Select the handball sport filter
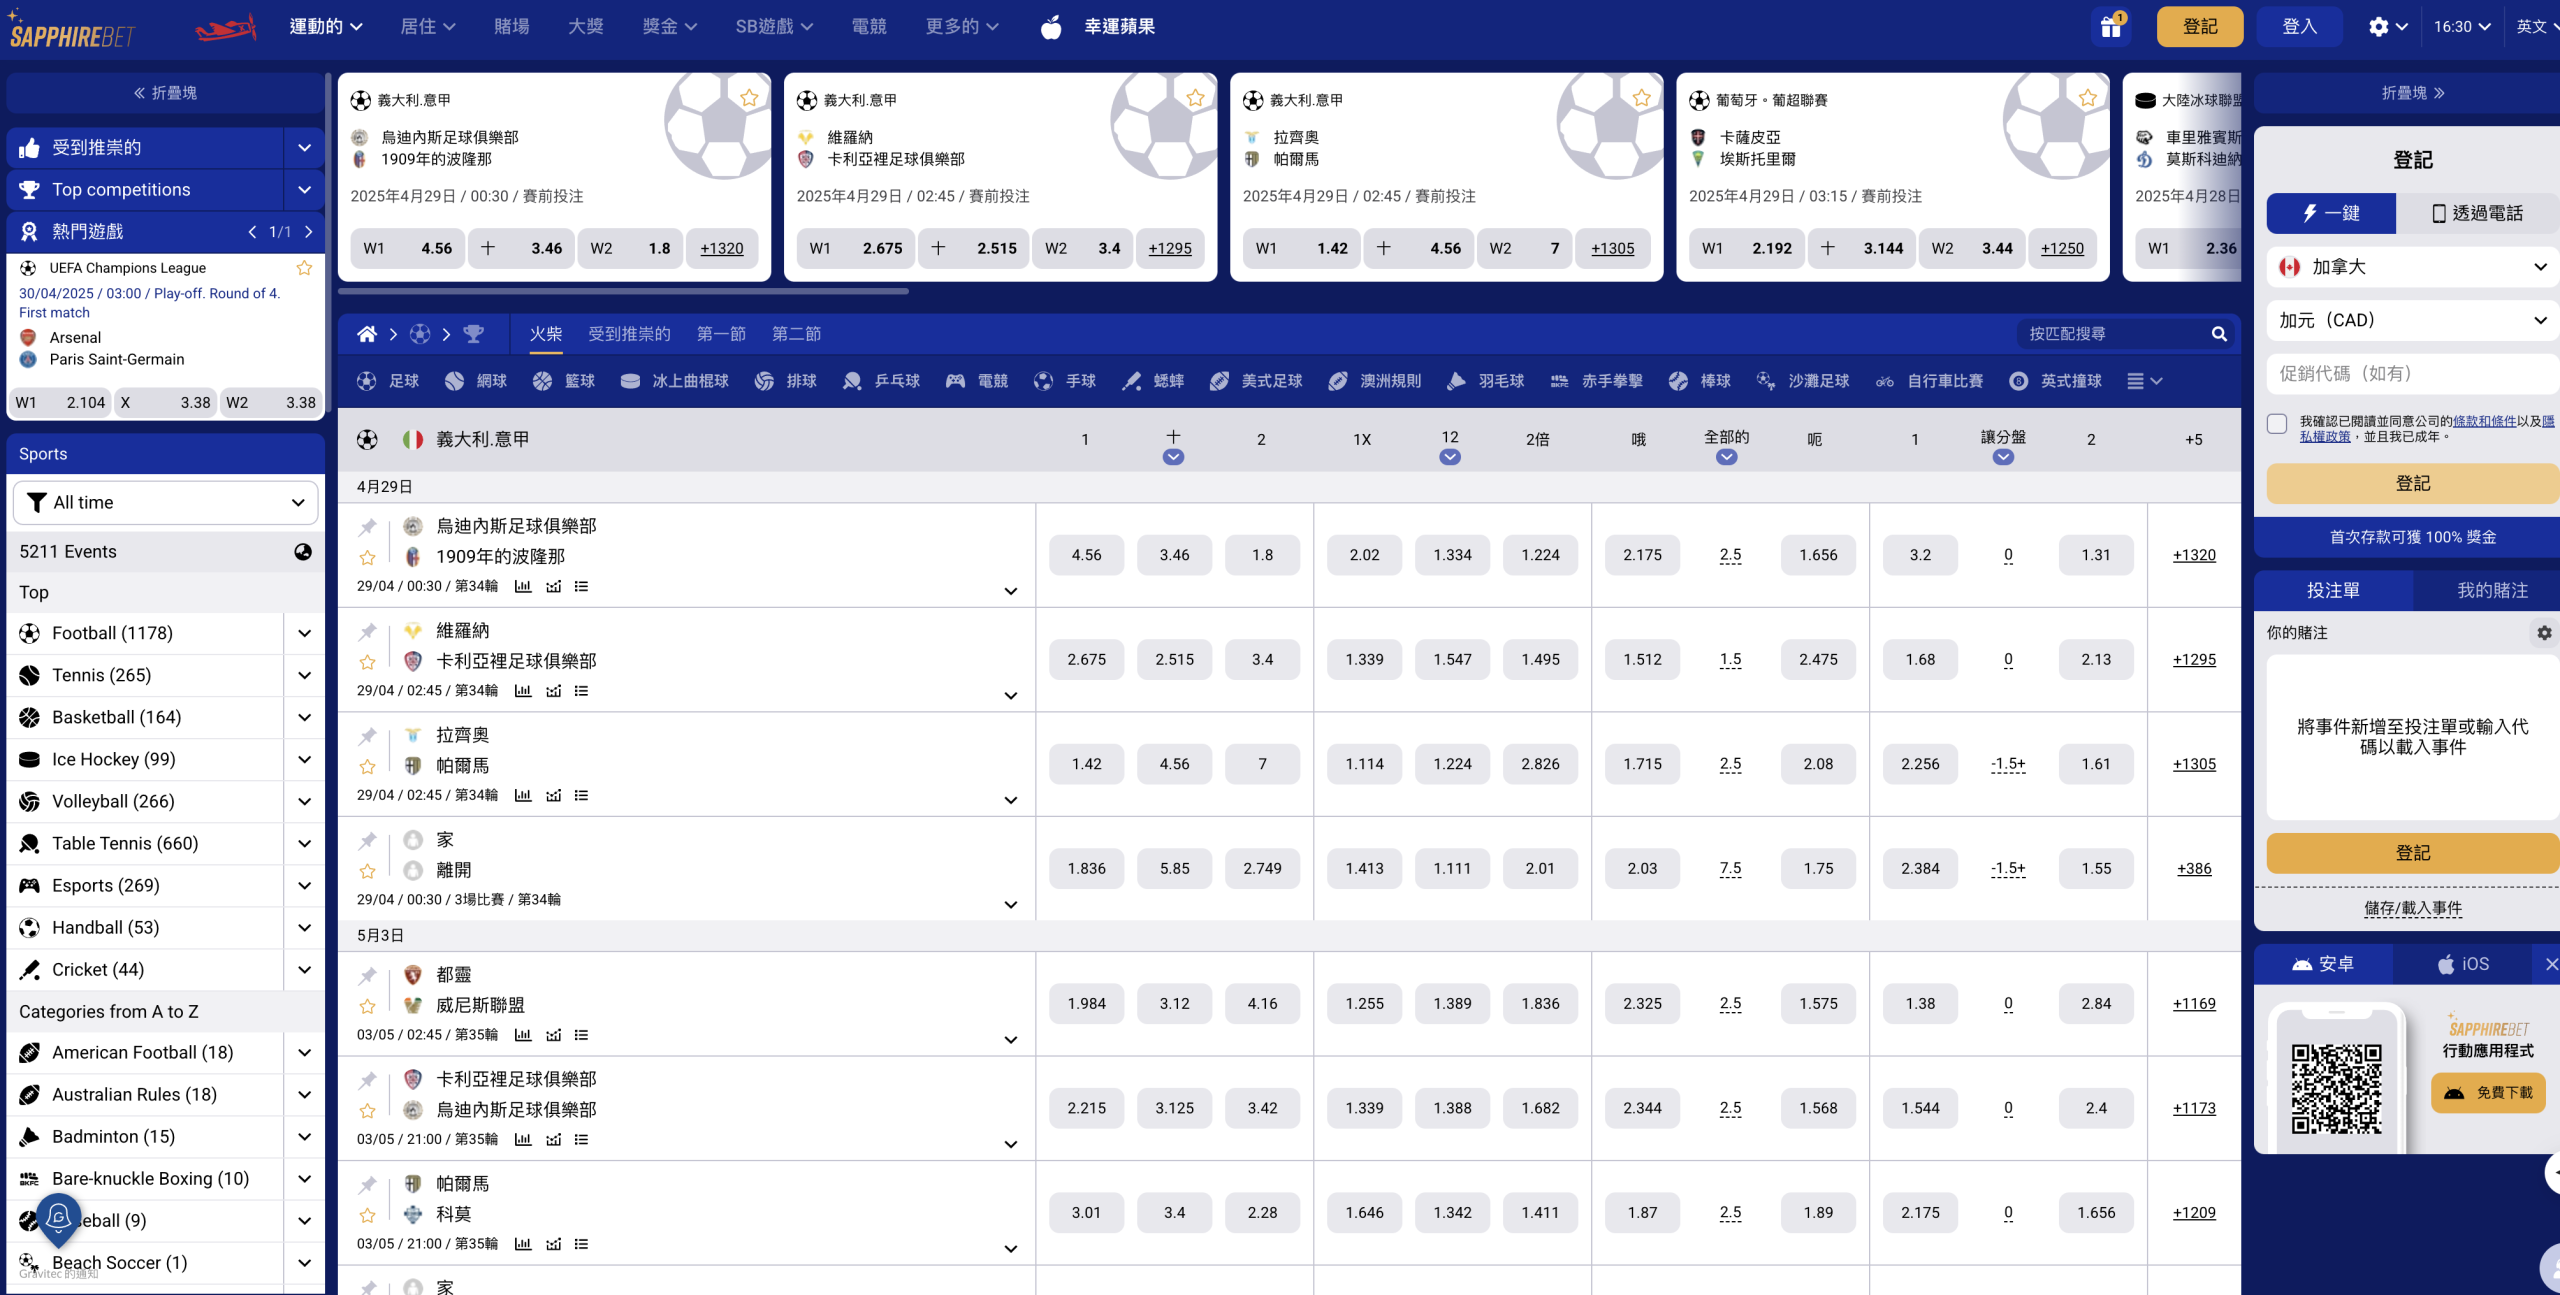This screenshot has width=2560, height=1295. pos(1065,381)
